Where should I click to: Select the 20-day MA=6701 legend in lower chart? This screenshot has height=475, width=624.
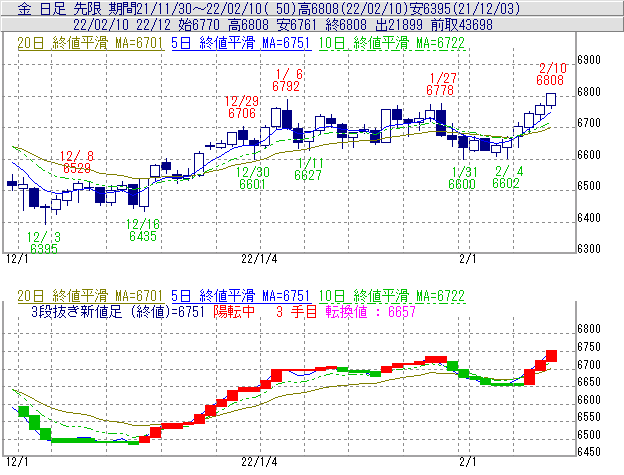click(x=90, y=296)
